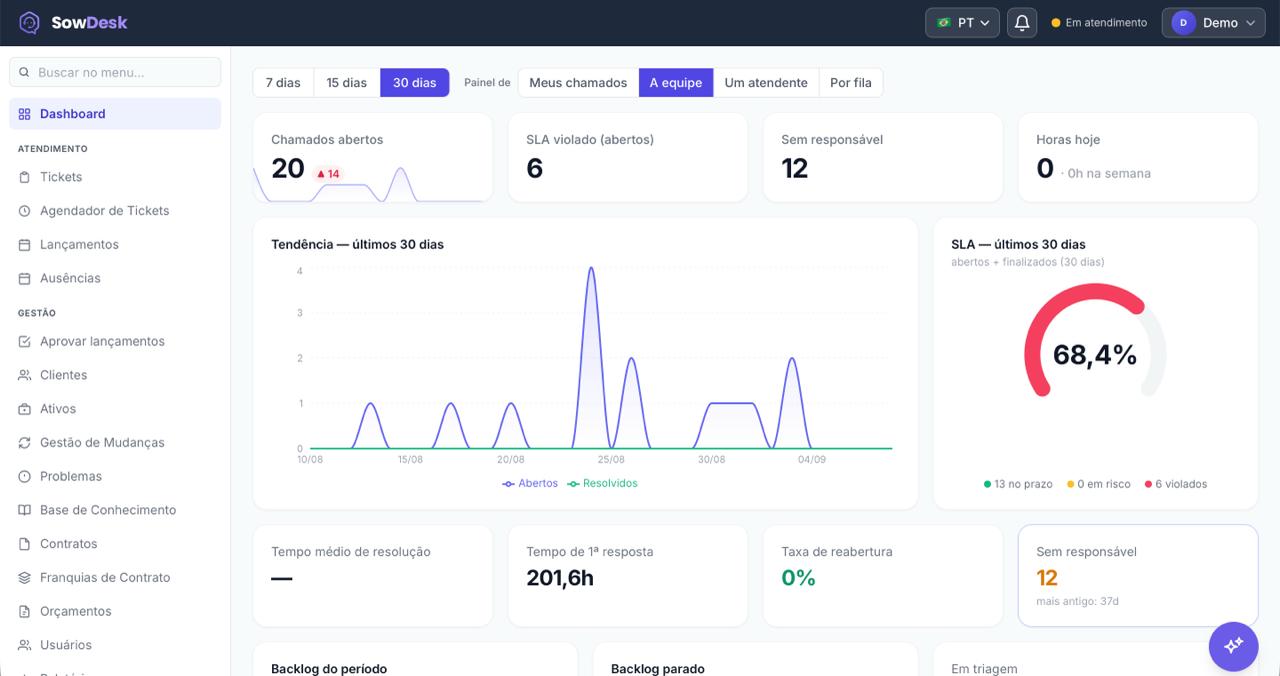This screenshot has height=676, width=1280.
Task: Toggle the Abertos chart series
Action: (x=530, y=483)
